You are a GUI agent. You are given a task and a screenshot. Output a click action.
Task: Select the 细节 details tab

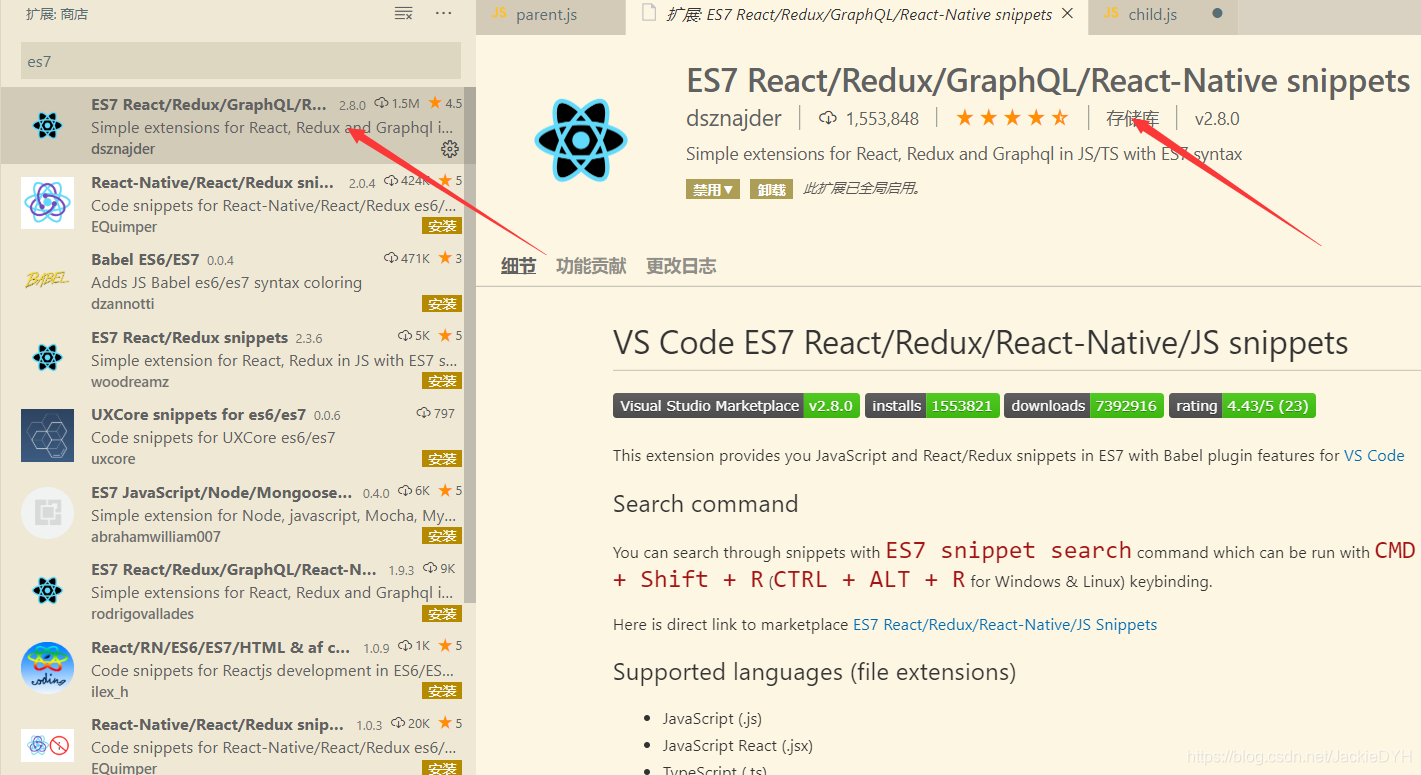coord(518,266)
